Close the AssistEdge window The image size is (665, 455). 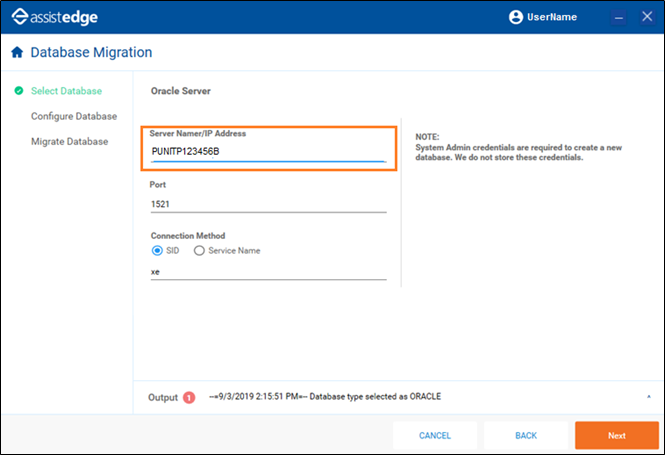coord(647,17)
